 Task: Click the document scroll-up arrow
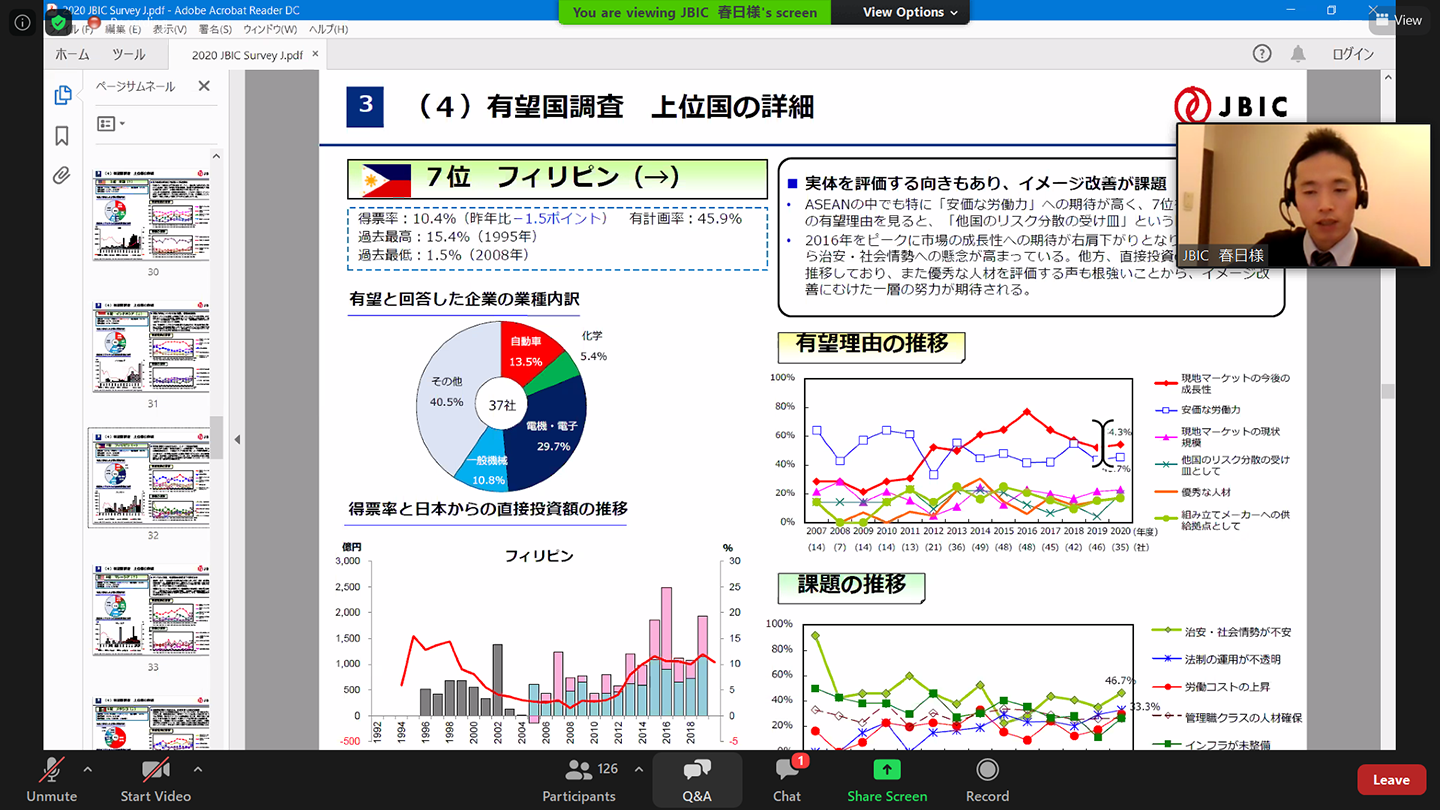point(1387,77)
